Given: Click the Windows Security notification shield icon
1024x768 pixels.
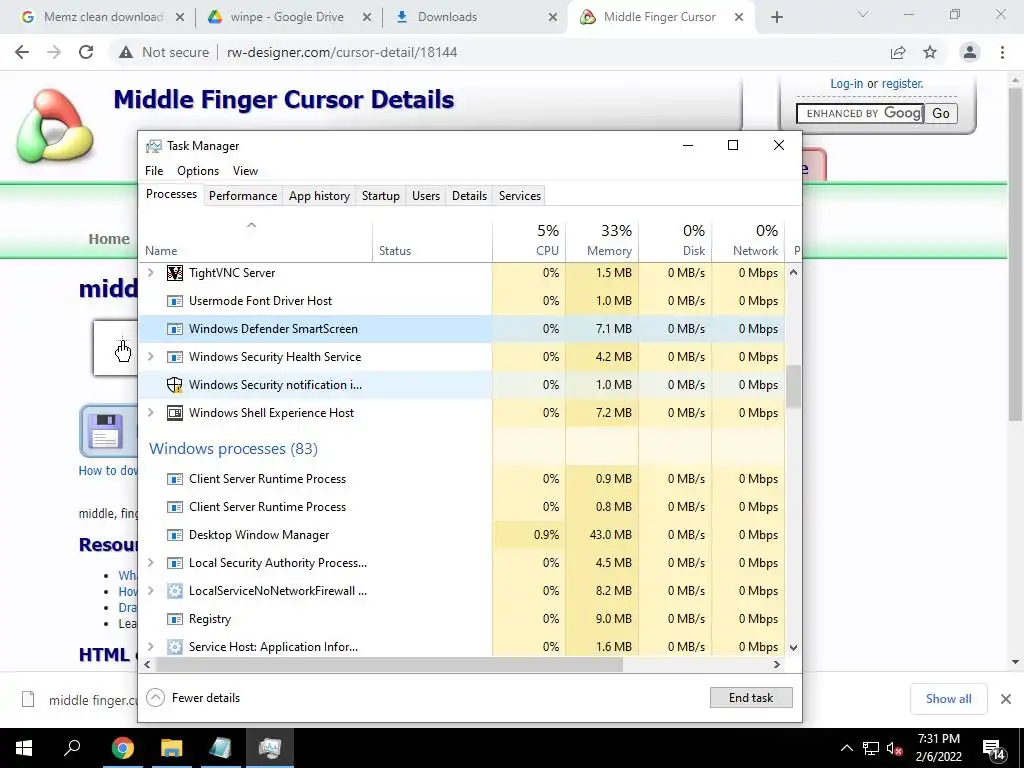Looking at the screenshot, I should pyautogui.click(x=174, y=385).
